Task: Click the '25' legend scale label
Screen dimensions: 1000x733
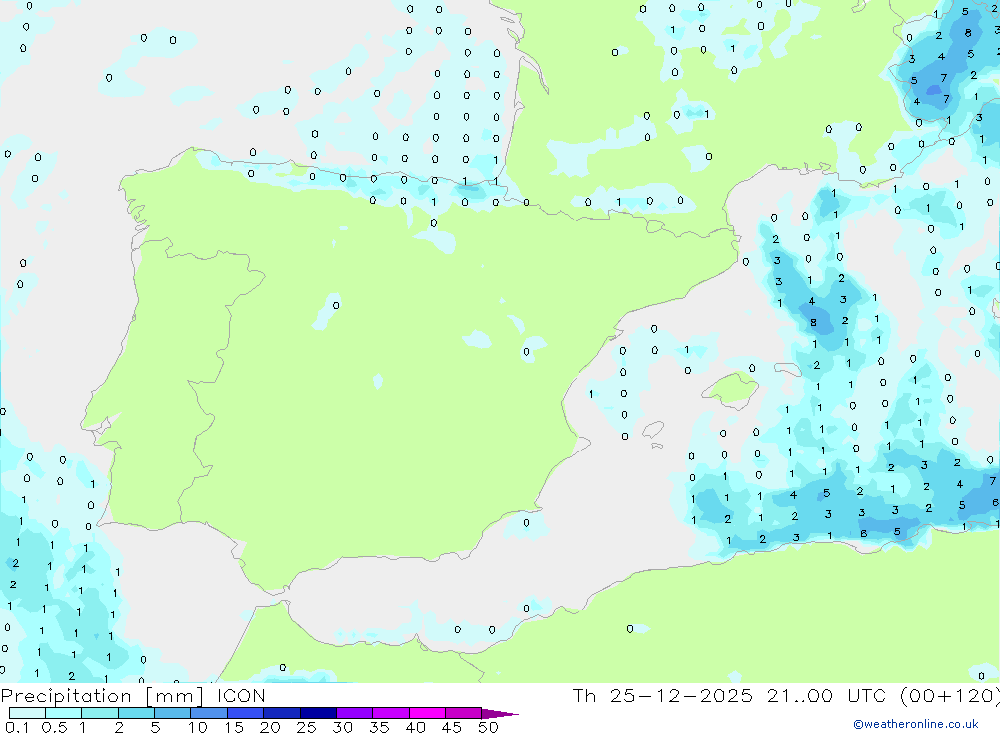Action: [306, 727]
